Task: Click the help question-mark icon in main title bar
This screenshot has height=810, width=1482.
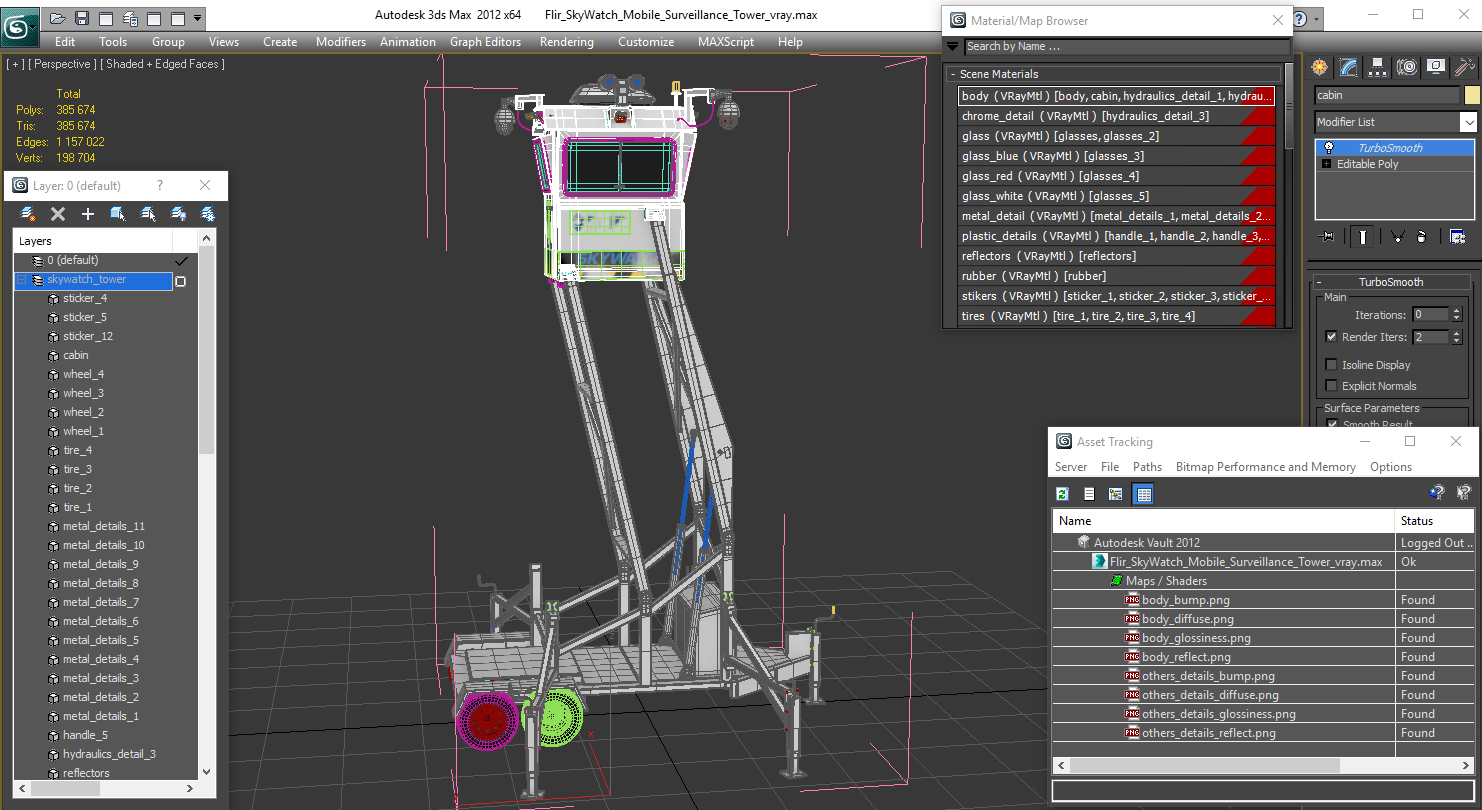Action: coord(1299,18)
